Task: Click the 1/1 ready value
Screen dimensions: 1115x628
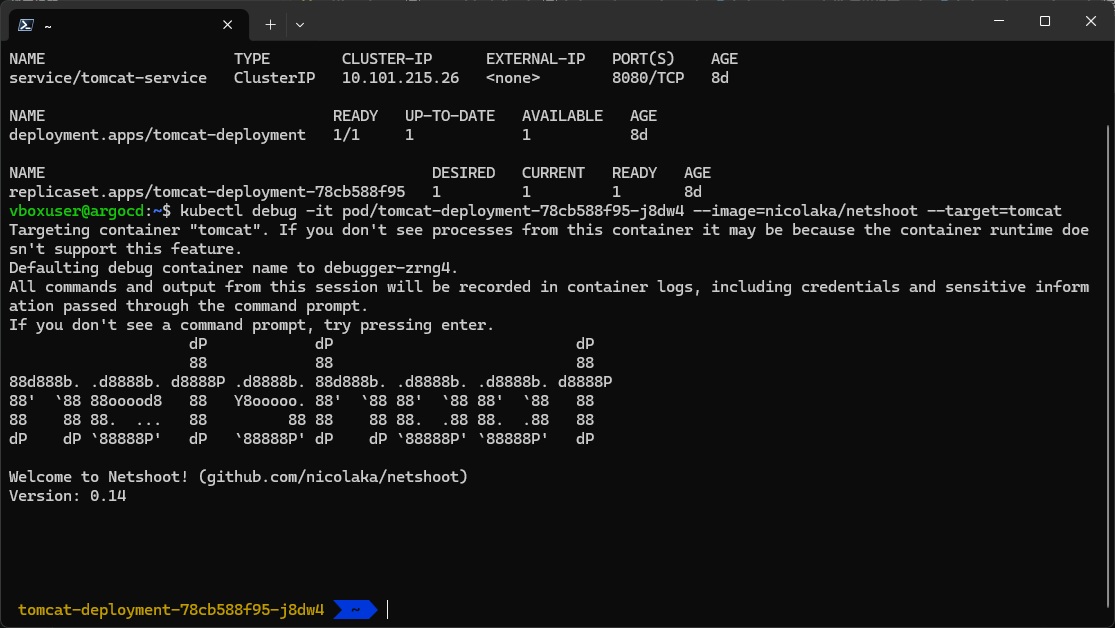Action: click(x=346, y=135)
